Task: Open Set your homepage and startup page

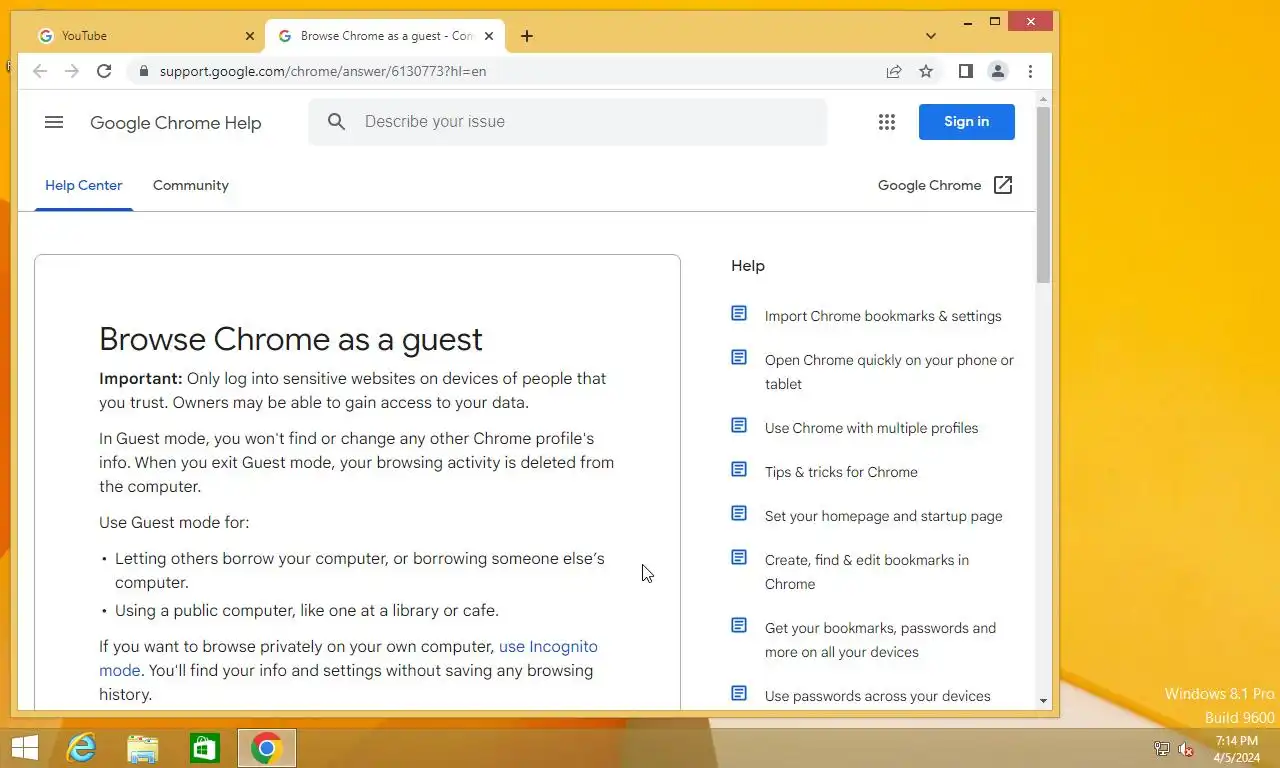Action: tap(884, 516)
